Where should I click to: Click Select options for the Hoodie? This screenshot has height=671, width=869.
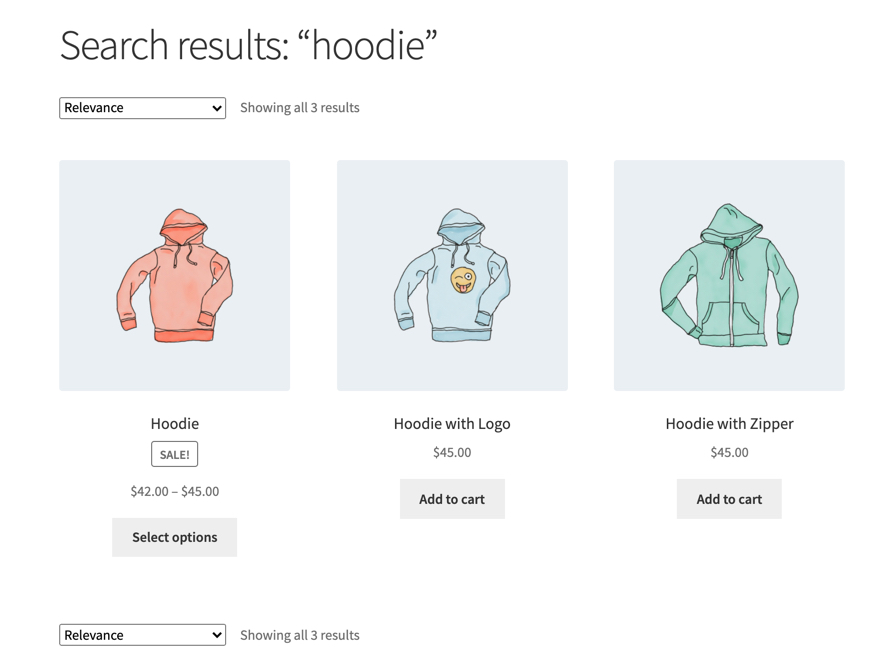[175, 537]
